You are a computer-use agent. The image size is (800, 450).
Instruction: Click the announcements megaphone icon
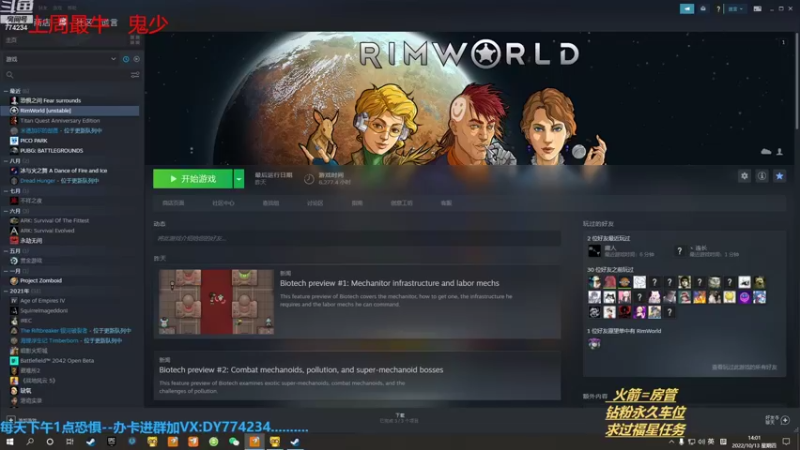coord(687,9)
